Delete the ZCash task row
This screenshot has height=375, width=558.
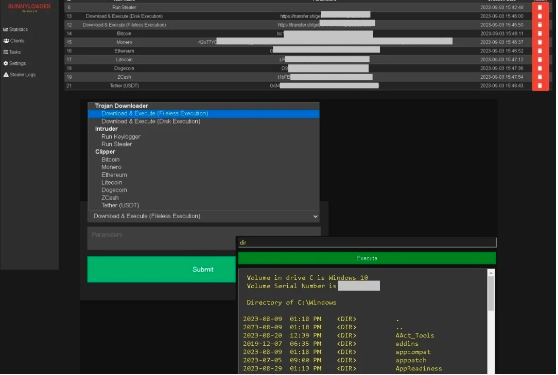[x=540, y=77]
